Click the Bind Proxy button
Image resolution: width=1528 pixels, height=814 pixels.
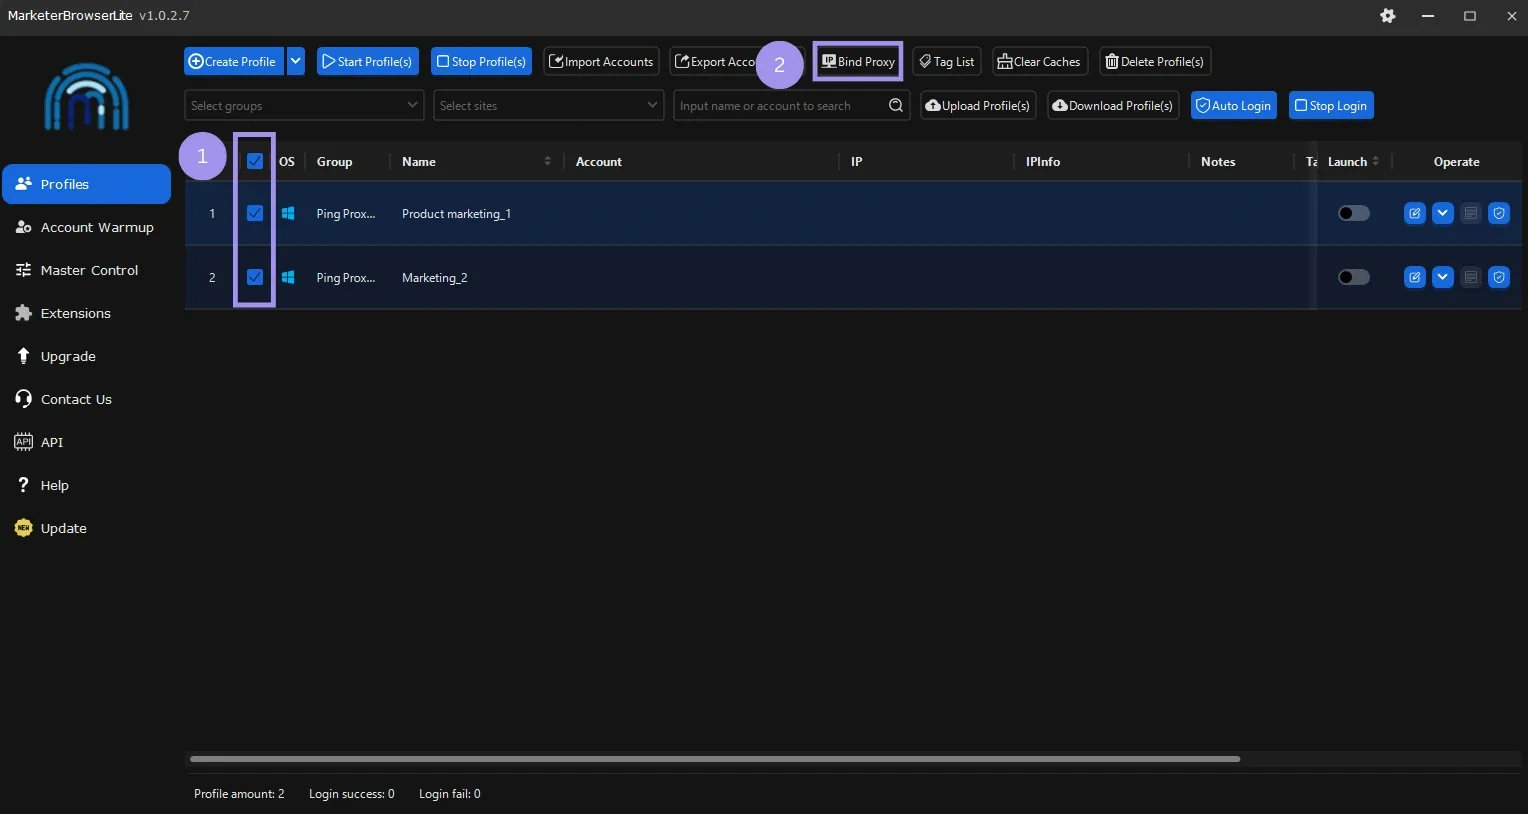[857, 61]
